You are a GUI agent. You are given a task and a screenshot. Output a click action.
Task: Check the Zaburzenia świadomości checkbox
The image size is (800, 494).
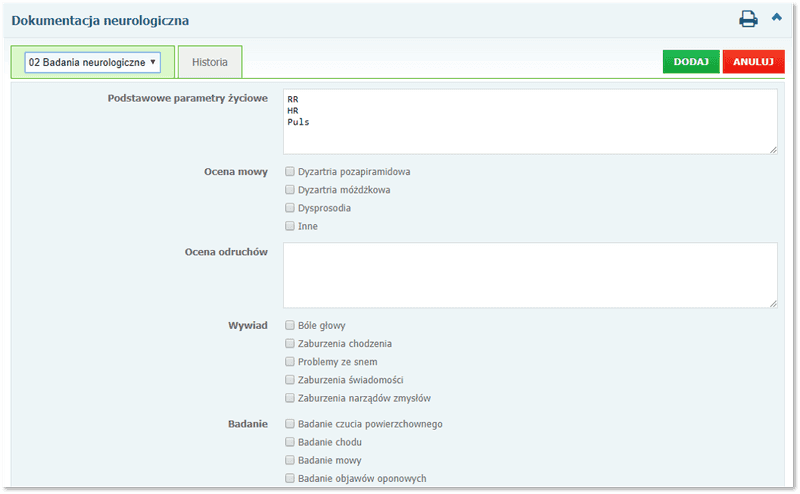coord(290,380)
